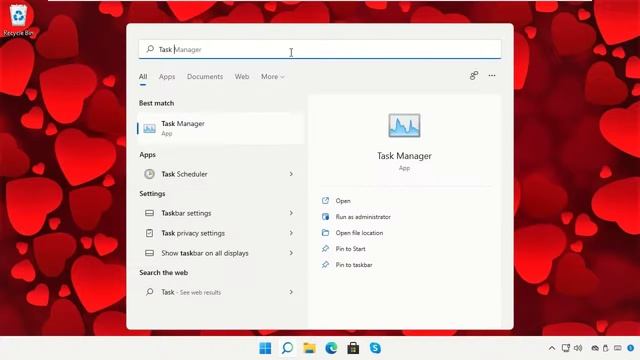
Task: Click the volume speaker tray icon
Action: (x=578, y=348)
